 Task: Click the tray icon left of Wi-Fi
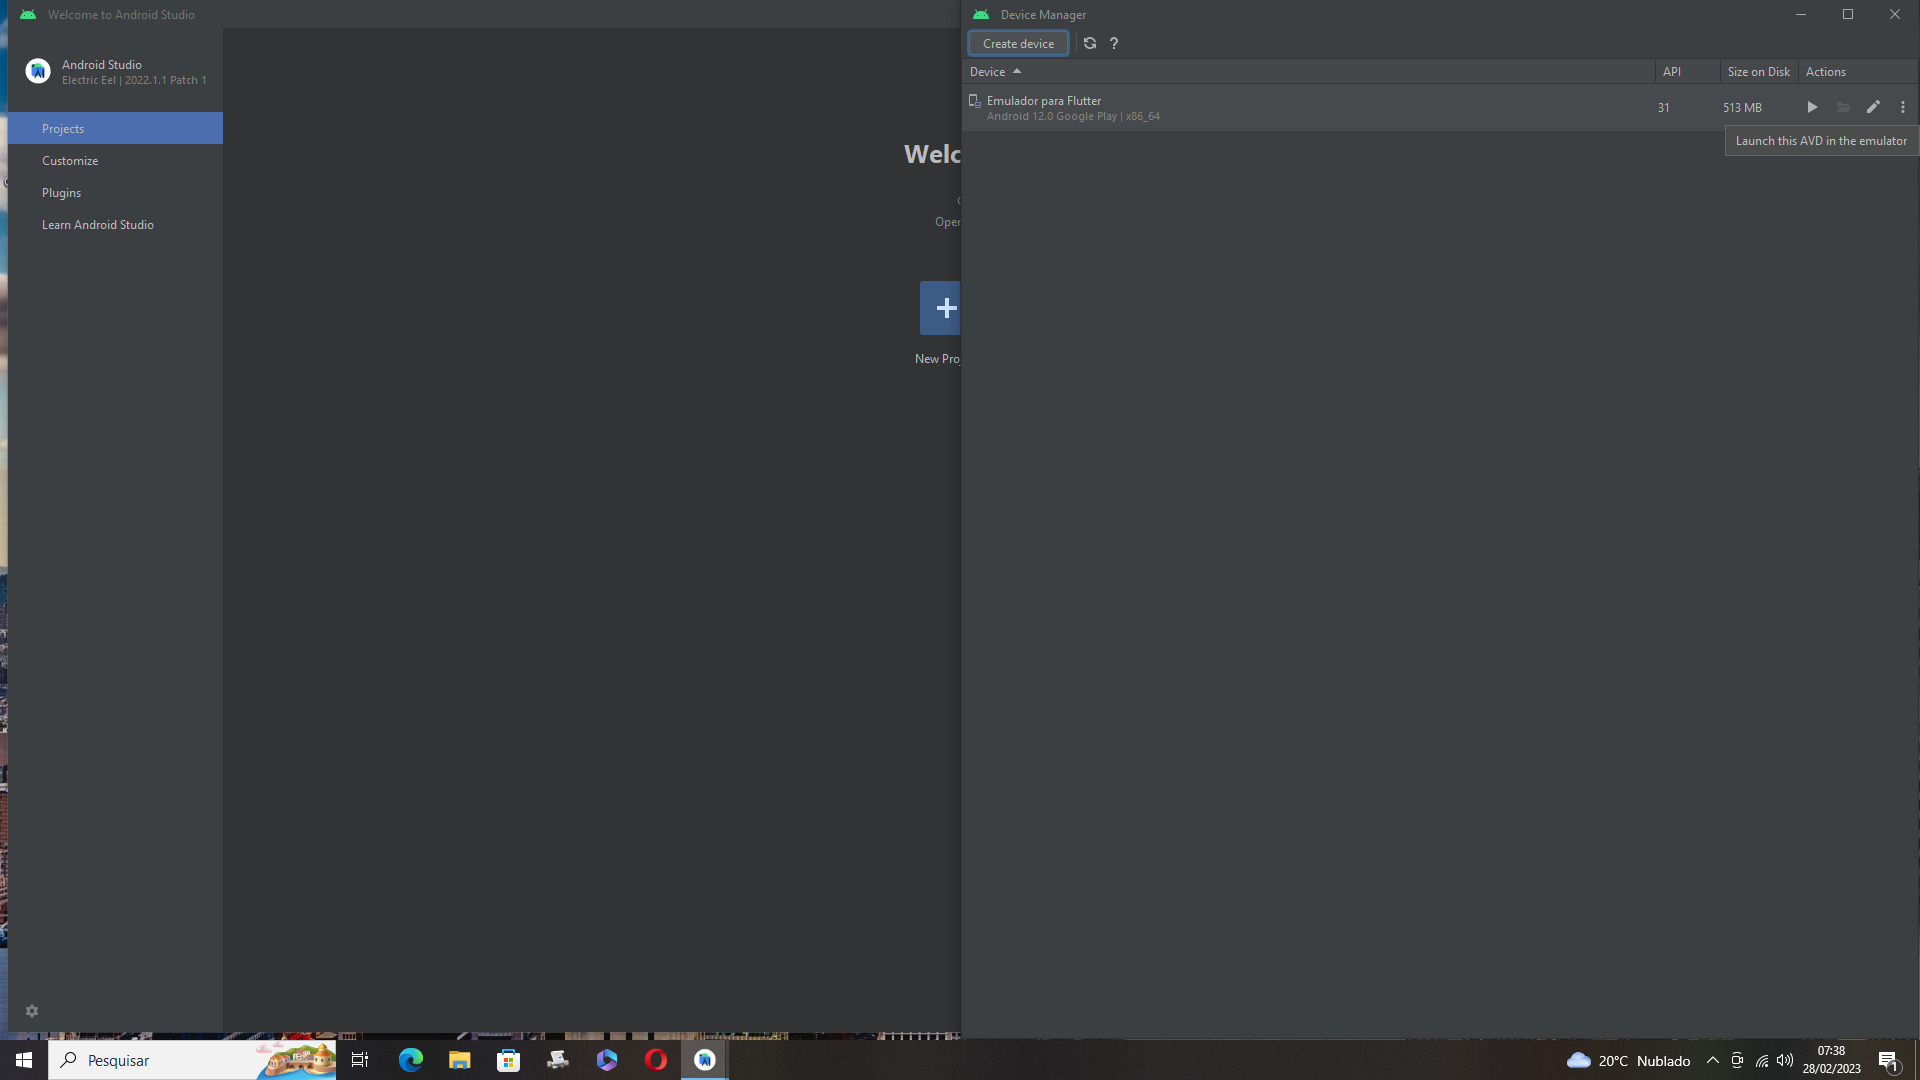pos(1737,1060)
